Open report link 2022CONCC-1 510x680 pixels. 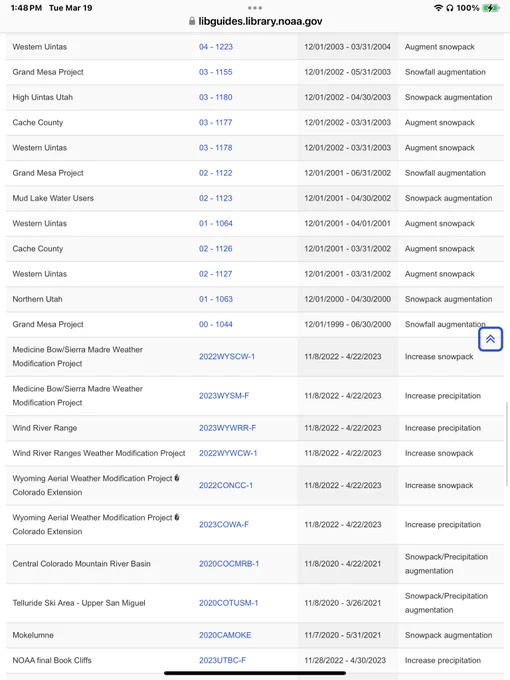point(226,485)
